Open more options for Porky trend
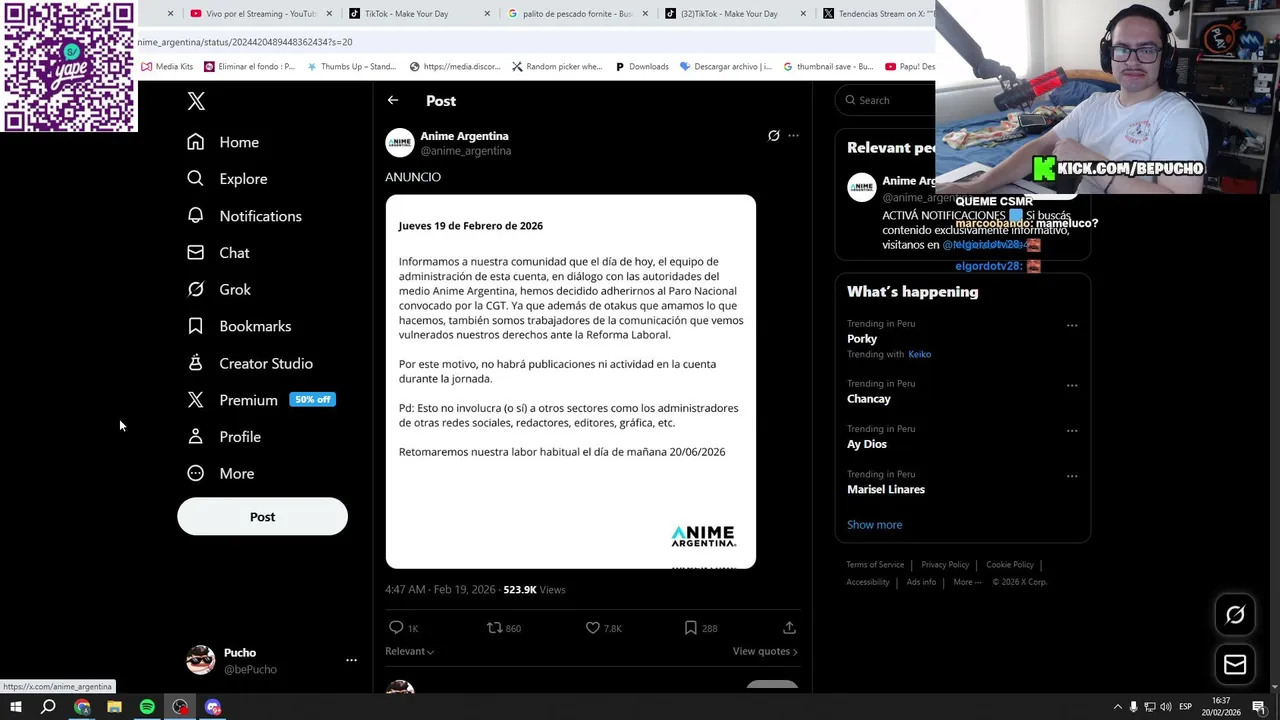The height and width of the screenshot is (720, 1280). pos(1072,325)
